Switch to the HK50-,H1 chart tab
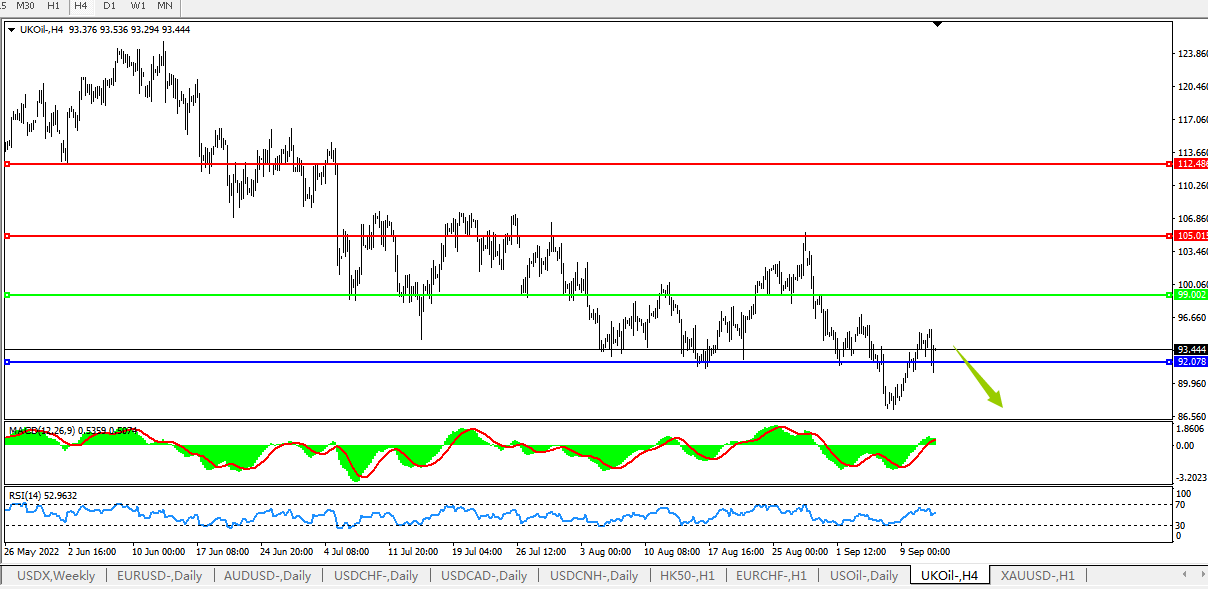This screenshot has width=1208, height=589. click(687, 576)
